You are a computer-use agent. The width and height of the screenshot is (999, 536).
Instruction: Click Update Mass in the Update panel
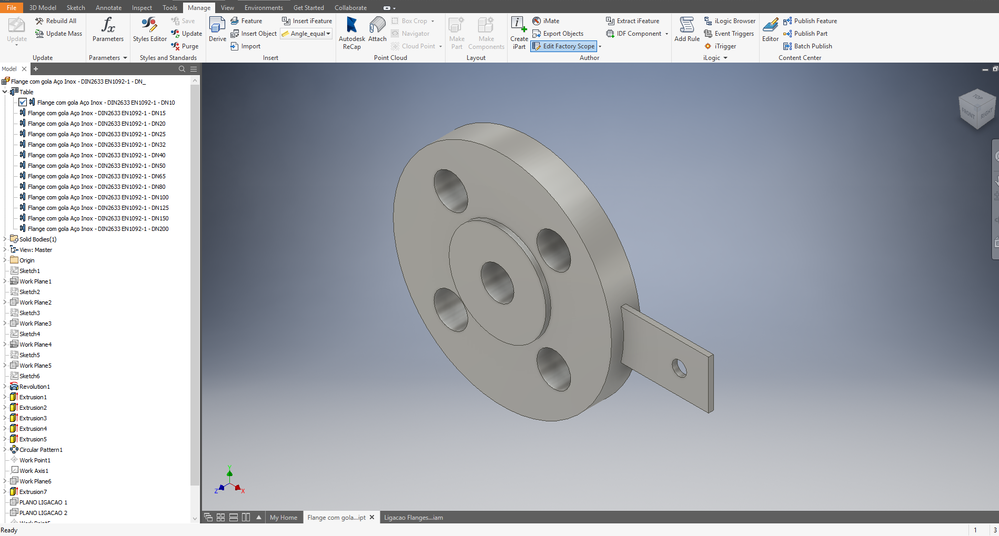point(59,33)
